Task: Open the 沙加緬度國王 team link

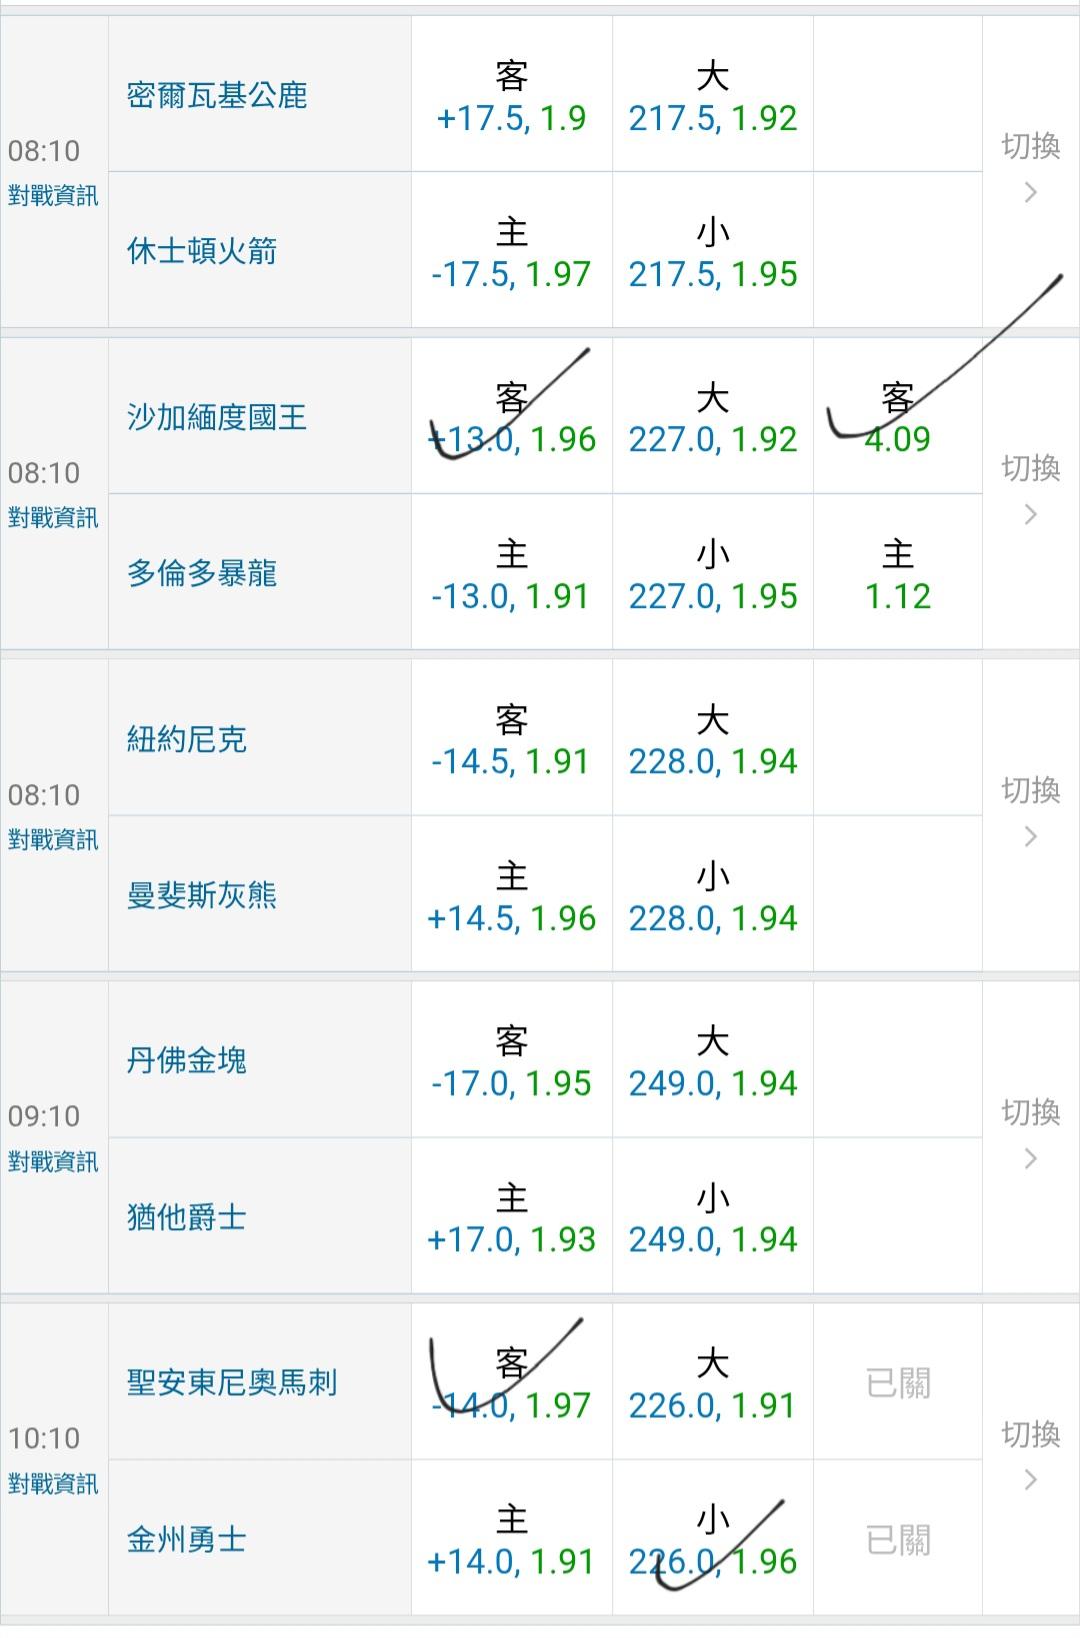Action: pos(217,417)
